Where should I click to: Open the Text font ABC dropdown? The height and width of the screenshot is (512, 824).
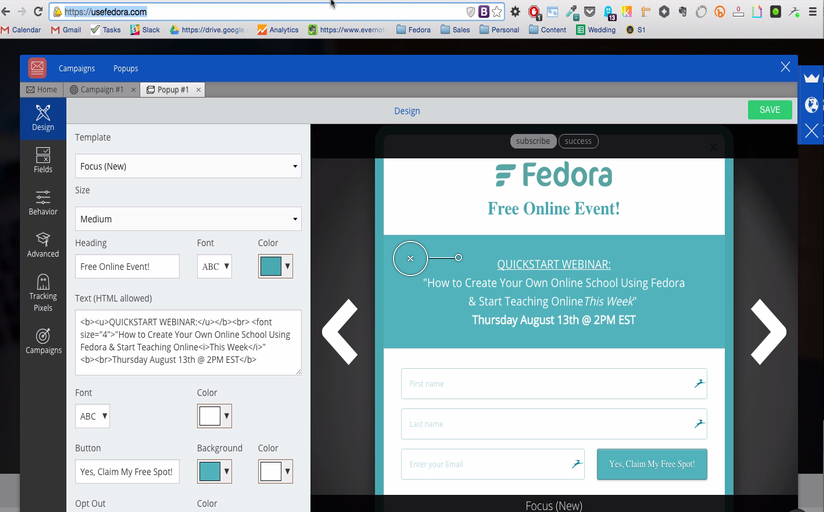(x=92, y=416)
